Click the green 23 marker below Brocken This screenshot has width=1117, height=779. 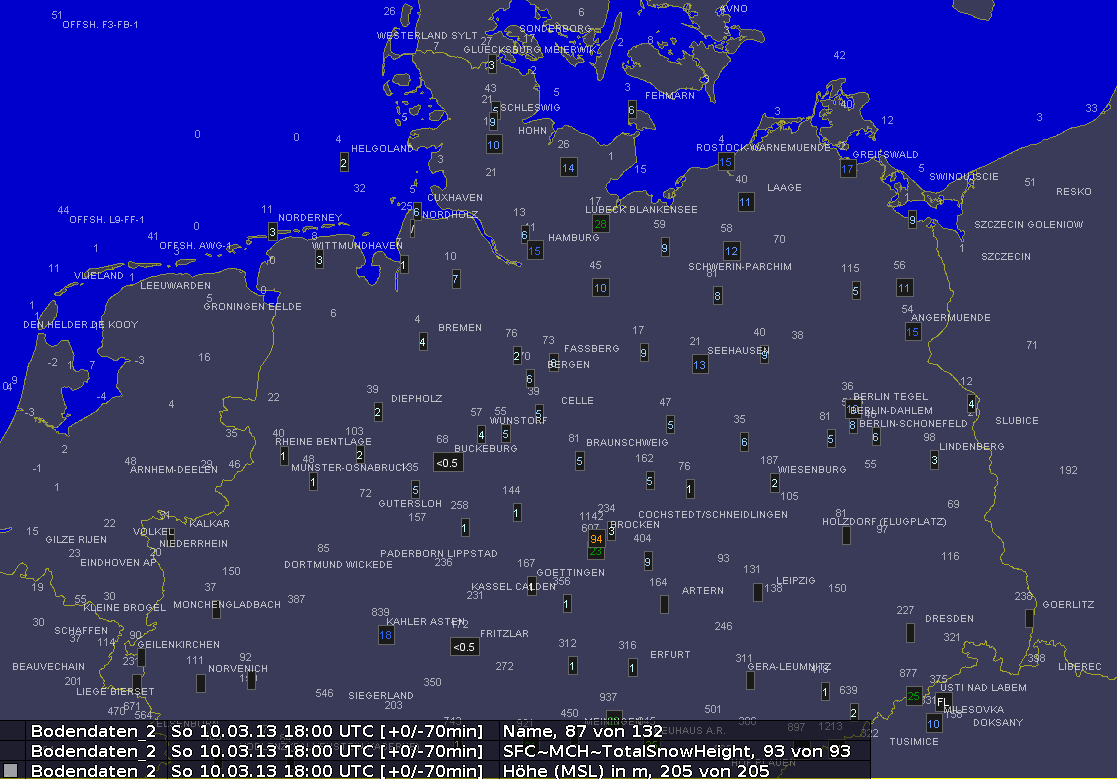pyautogui.click(x=596, y=552)
